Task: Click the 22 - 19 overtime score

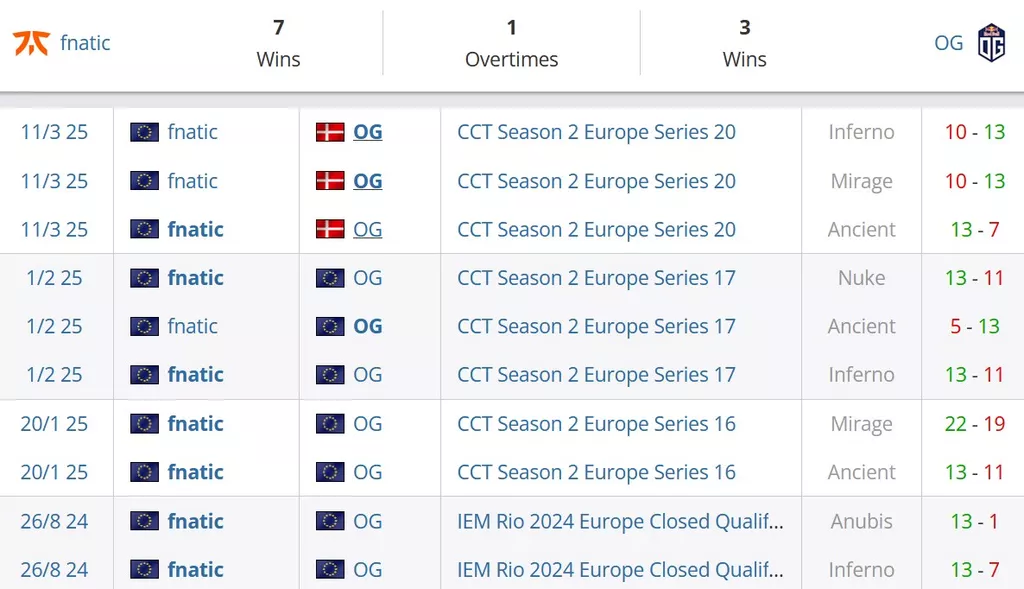Action: [974, 424]
